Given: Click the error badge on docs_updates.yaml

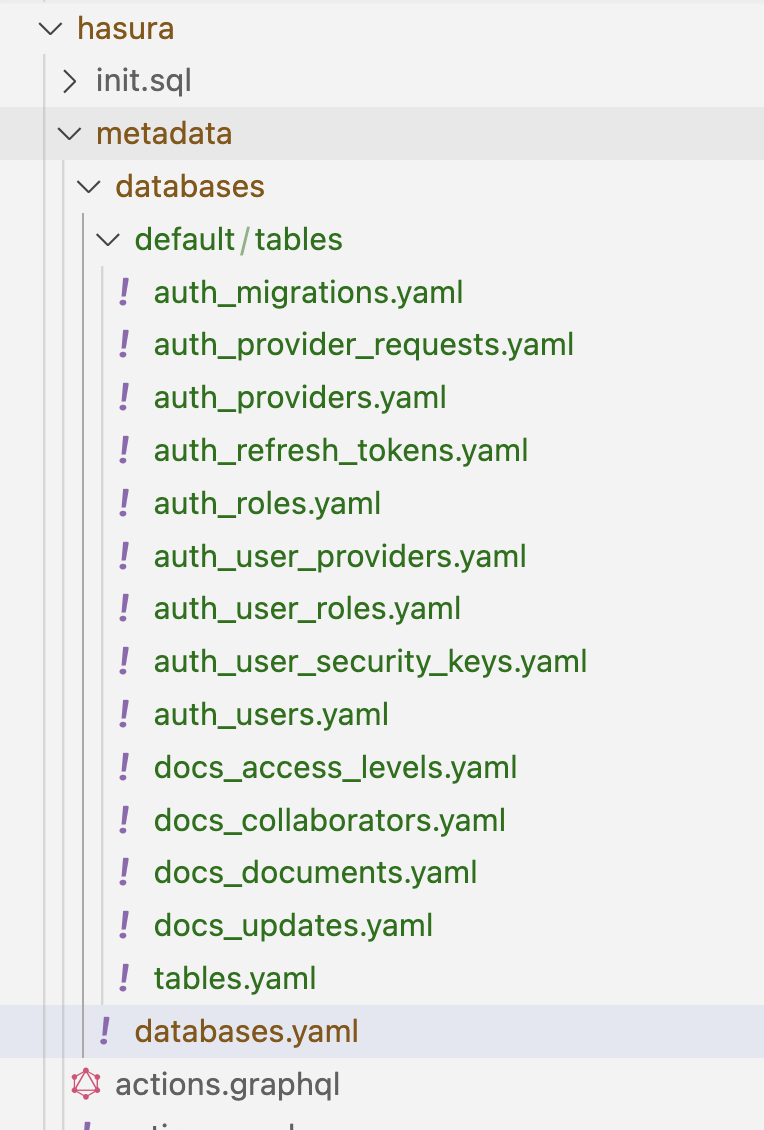Looking at the screenshot, I should point(123,925).
